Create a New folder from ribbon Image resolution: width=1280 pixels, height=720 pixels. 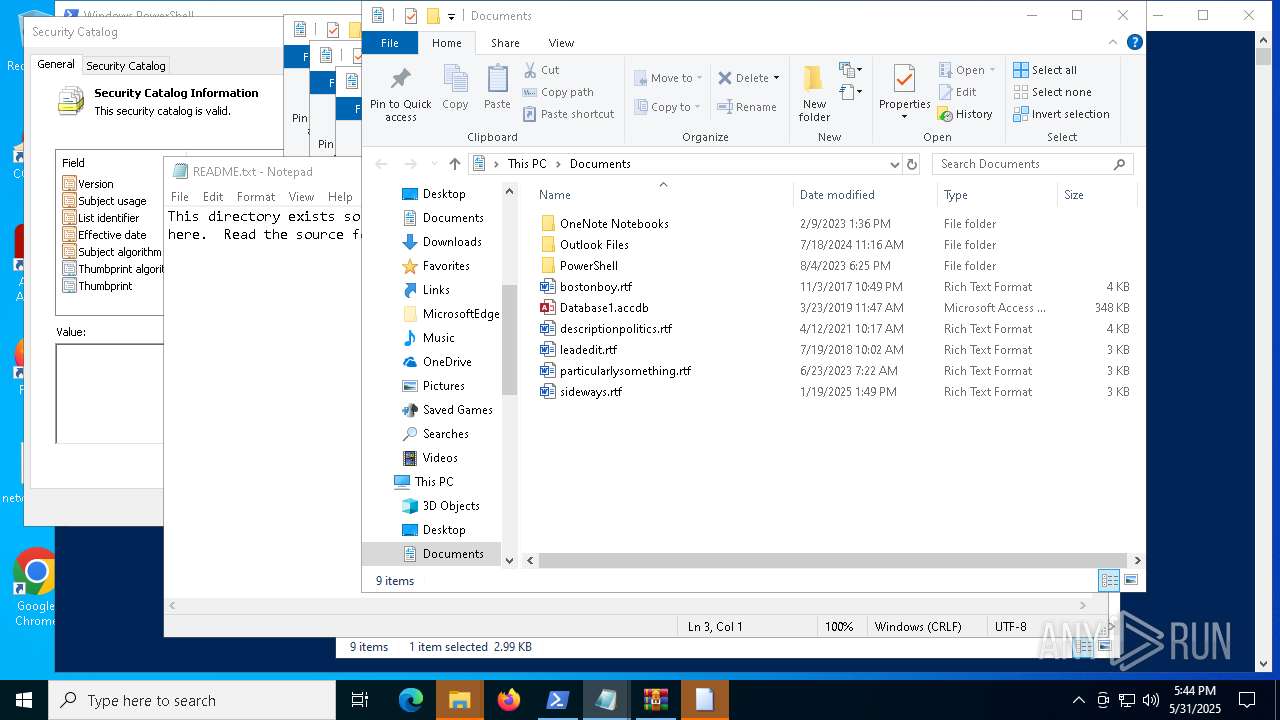[814, 93]
